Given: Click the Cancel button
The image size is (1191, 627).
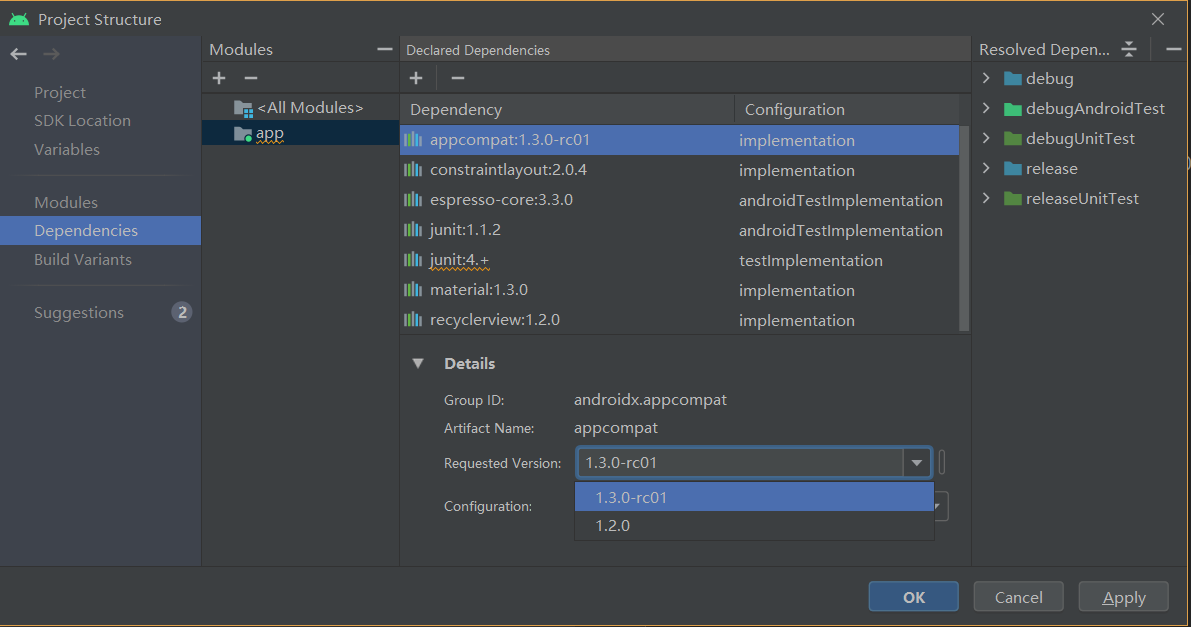Looking at the screenshot, I should tap(1019, 597).
